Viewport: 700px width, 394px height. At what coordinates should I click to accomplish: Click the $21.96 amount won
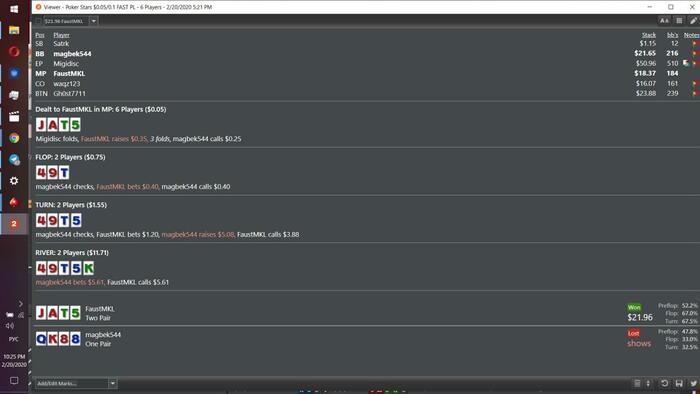point(640,317)
